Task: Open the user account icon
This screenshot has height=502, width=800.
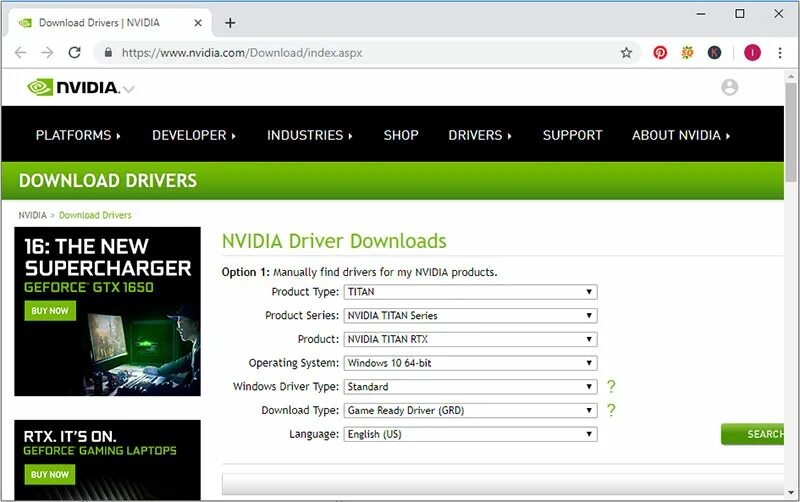Action: point(729,87)
